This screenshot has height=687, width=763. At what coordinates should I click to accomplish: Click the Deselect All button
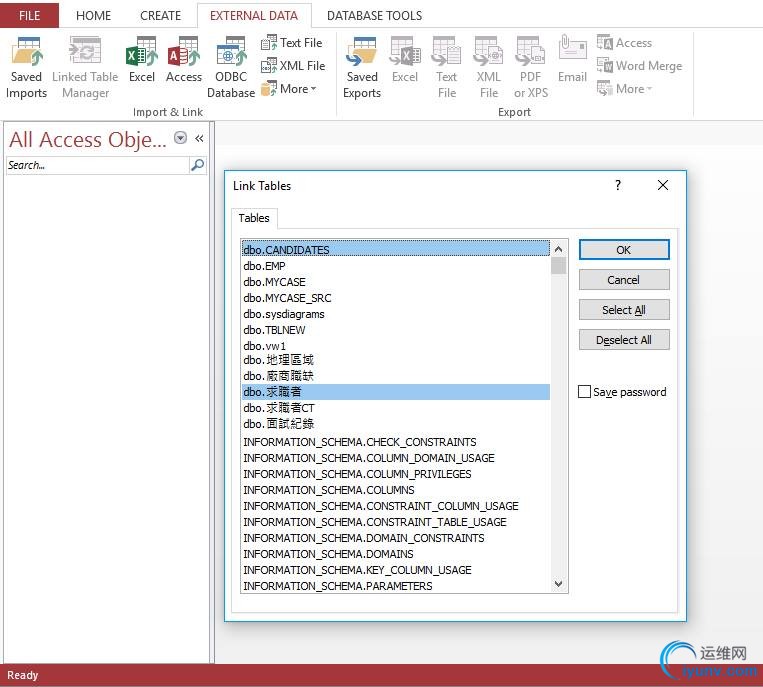click(624, 340)
